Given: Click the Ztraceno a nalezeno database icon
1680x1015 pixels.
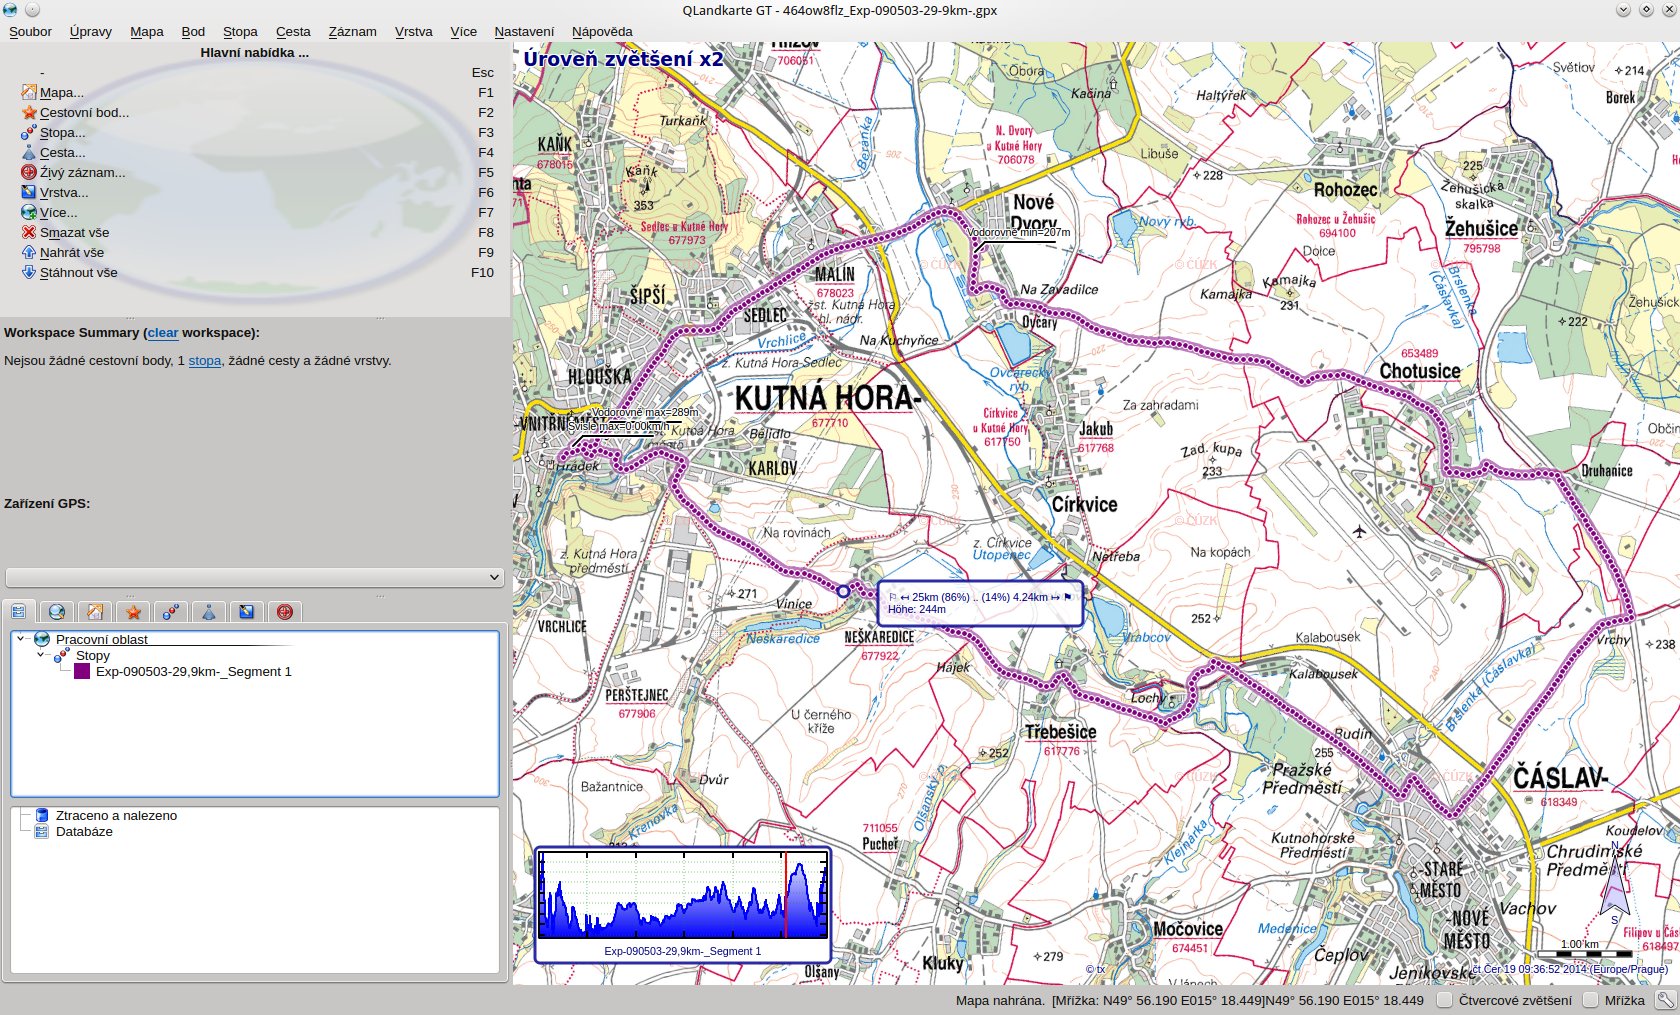Looking at the screenshot, I should tap(42, 815).
